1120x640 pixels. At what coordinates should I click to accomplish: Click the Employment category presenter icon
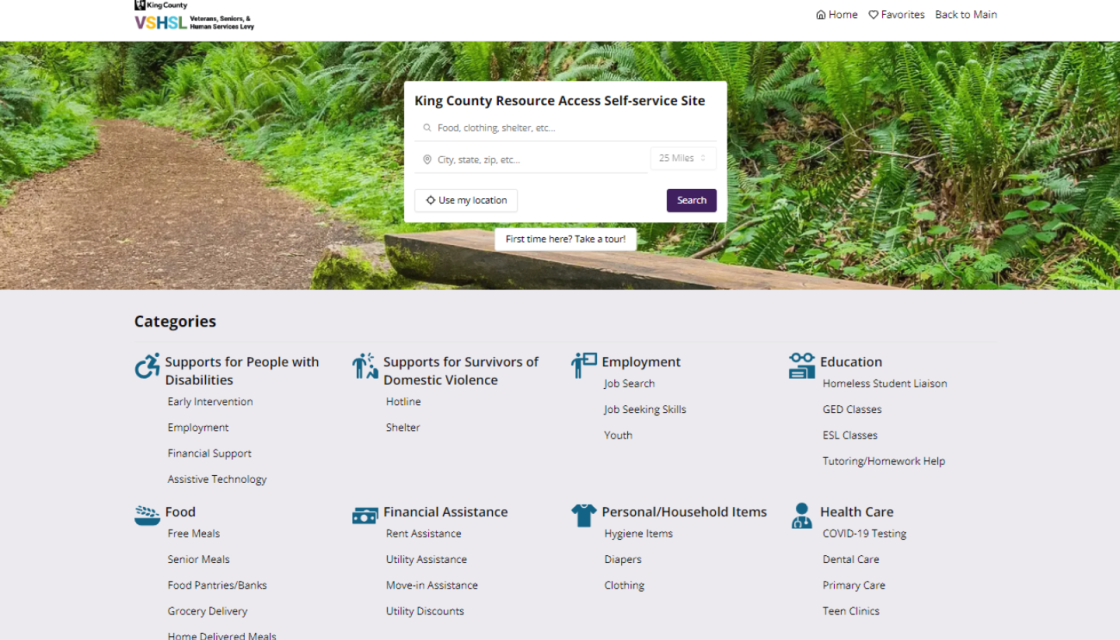(583, 365)
